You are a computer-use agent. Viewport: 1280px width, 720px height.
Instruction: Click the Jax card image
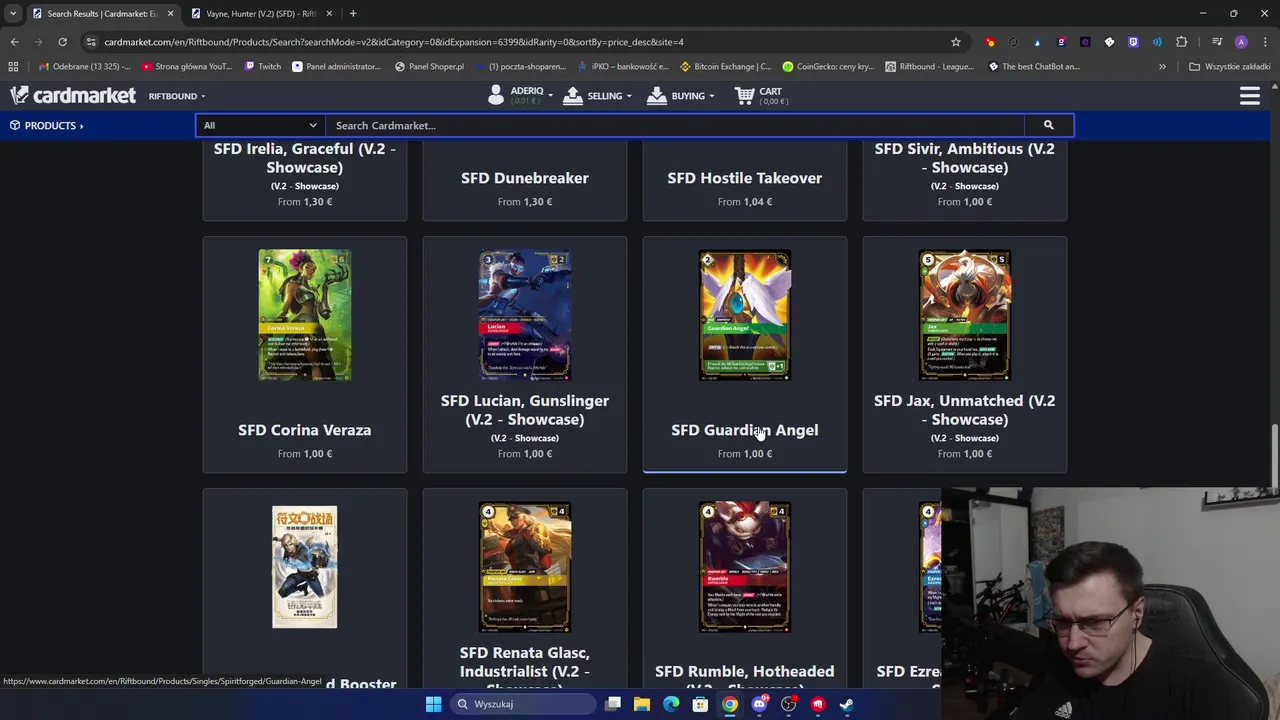965,315
